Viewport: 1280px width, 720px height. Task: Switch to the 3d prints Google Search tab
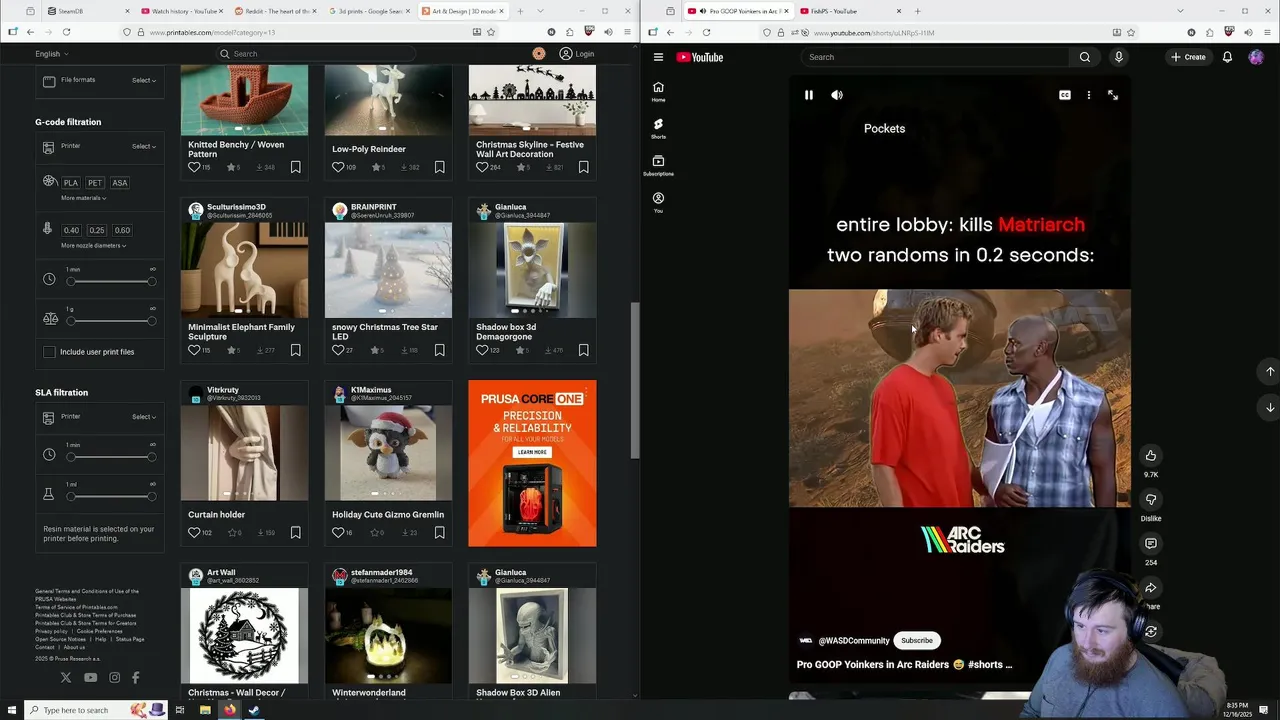(x=368, y=11)
